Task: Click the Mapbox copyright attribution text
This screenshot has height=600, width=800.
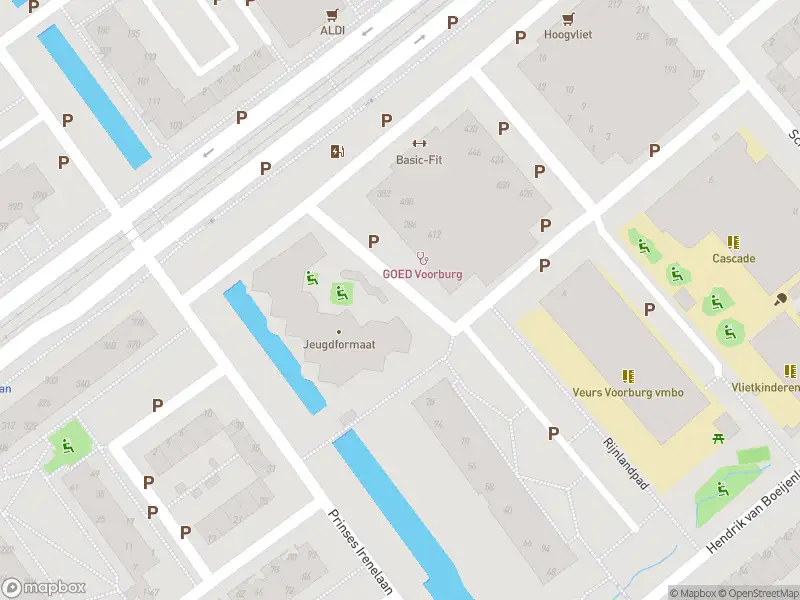Action: click(693, 593)
